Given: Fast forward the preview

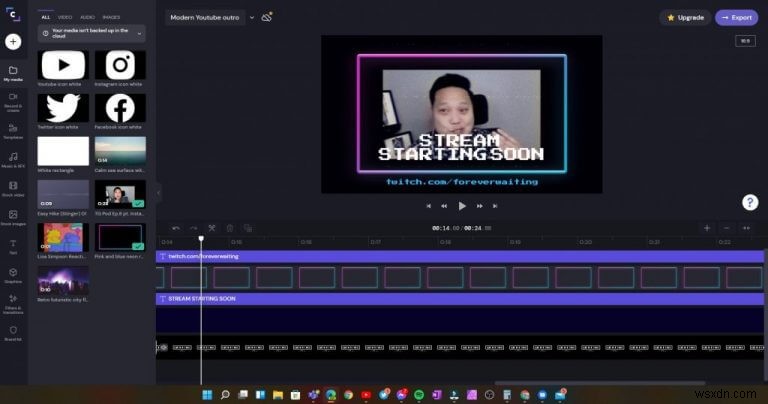Looking at the screenshot, I should pos(480,206).
